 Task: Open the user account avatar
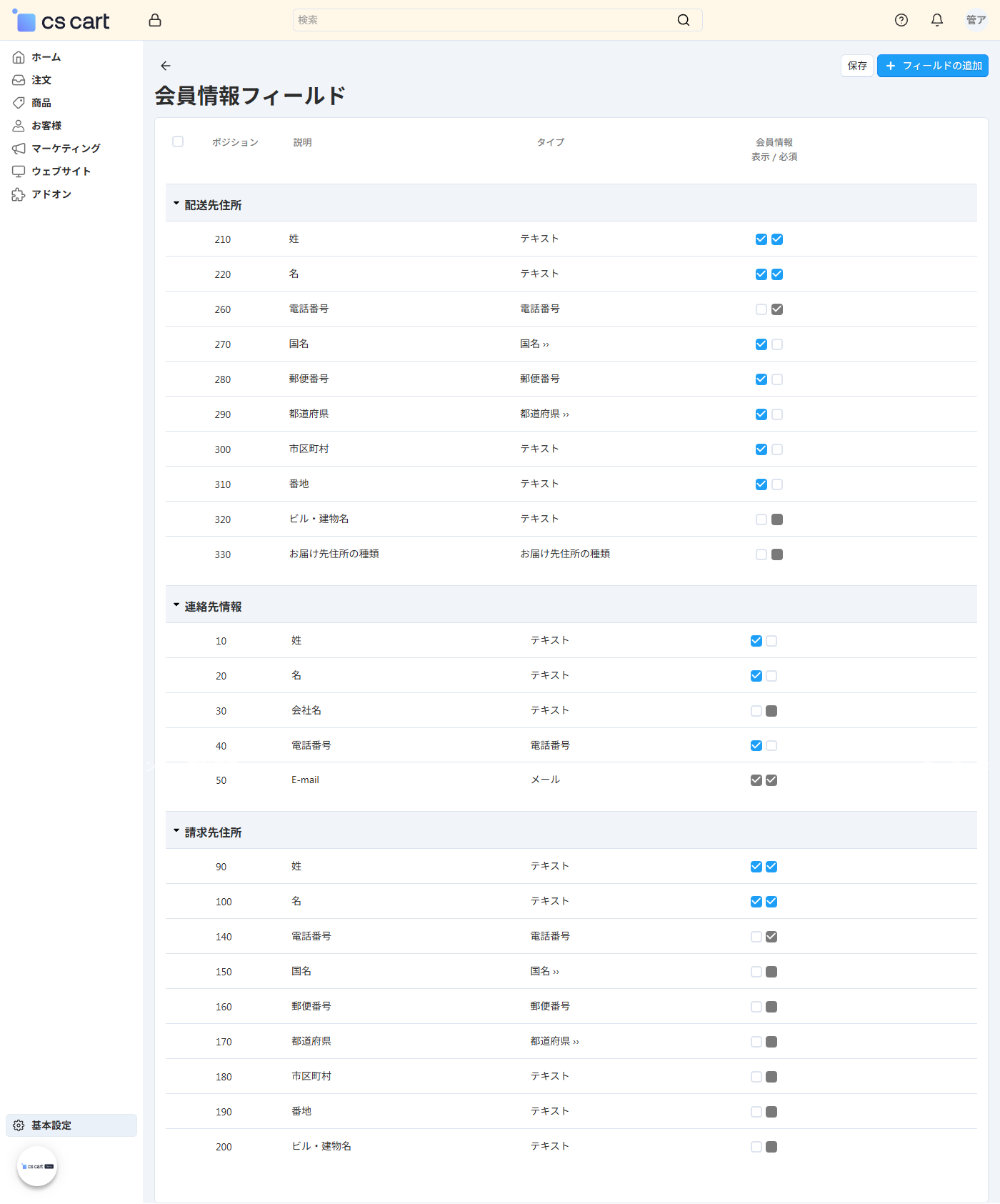(975, 20)
